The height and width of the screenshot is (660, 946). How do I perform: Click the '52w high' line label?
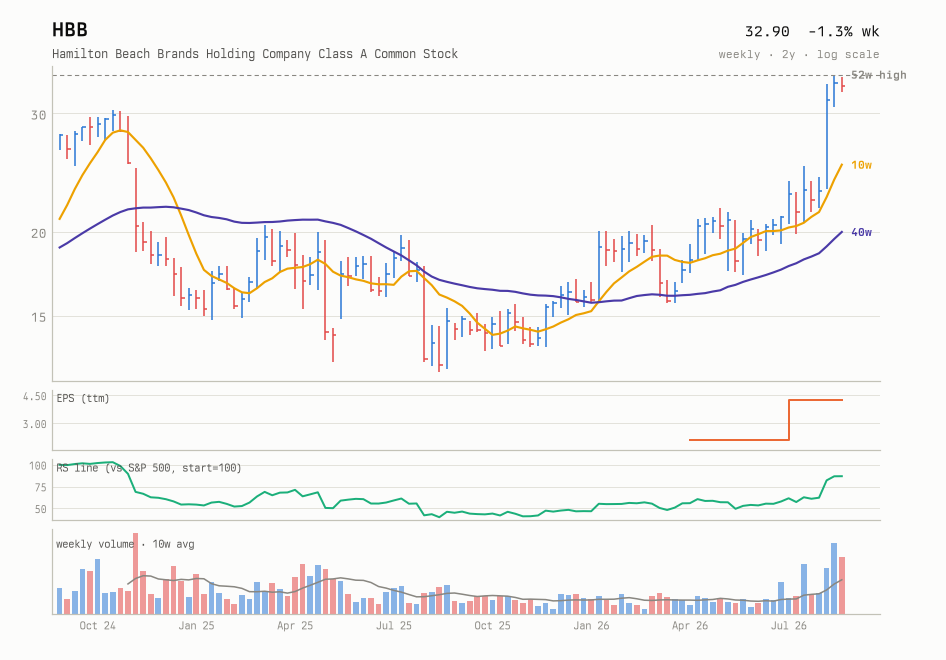(x=878, y=75)
